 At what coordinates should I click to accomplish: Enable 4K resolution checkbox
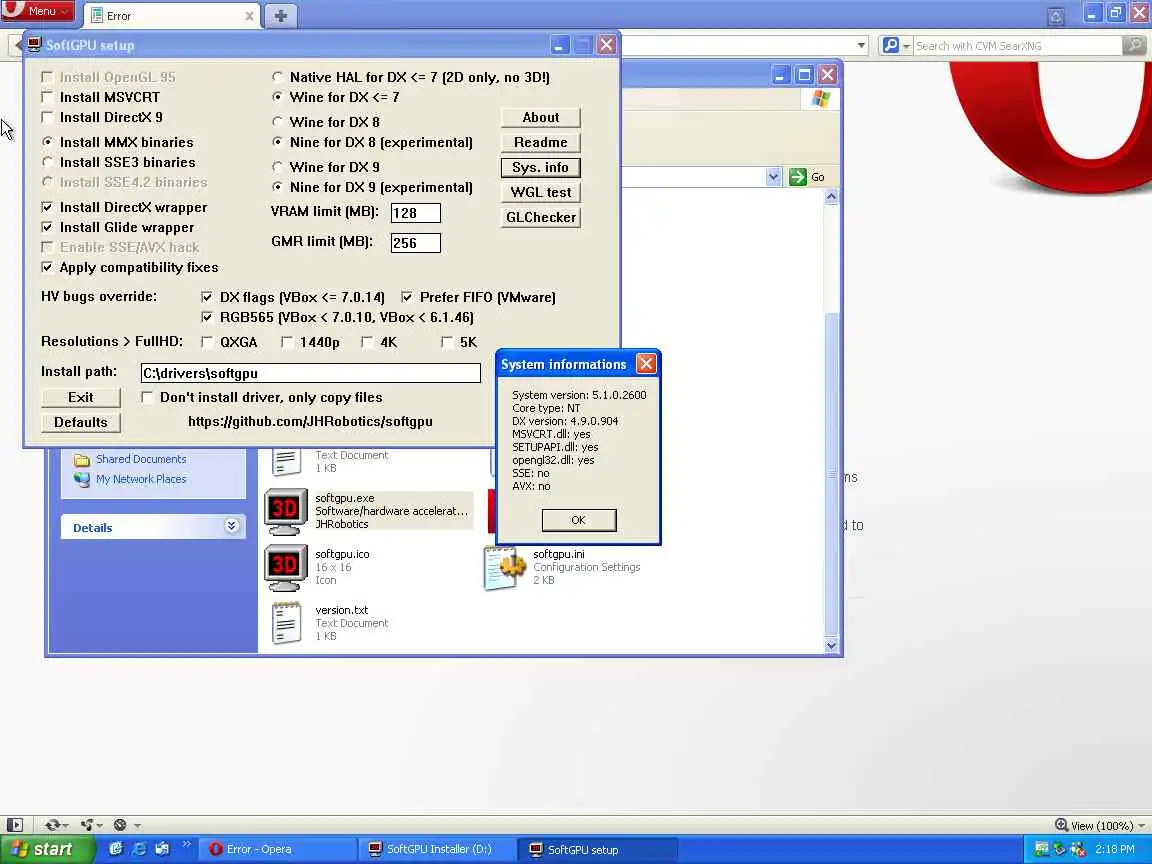(367, 342)
